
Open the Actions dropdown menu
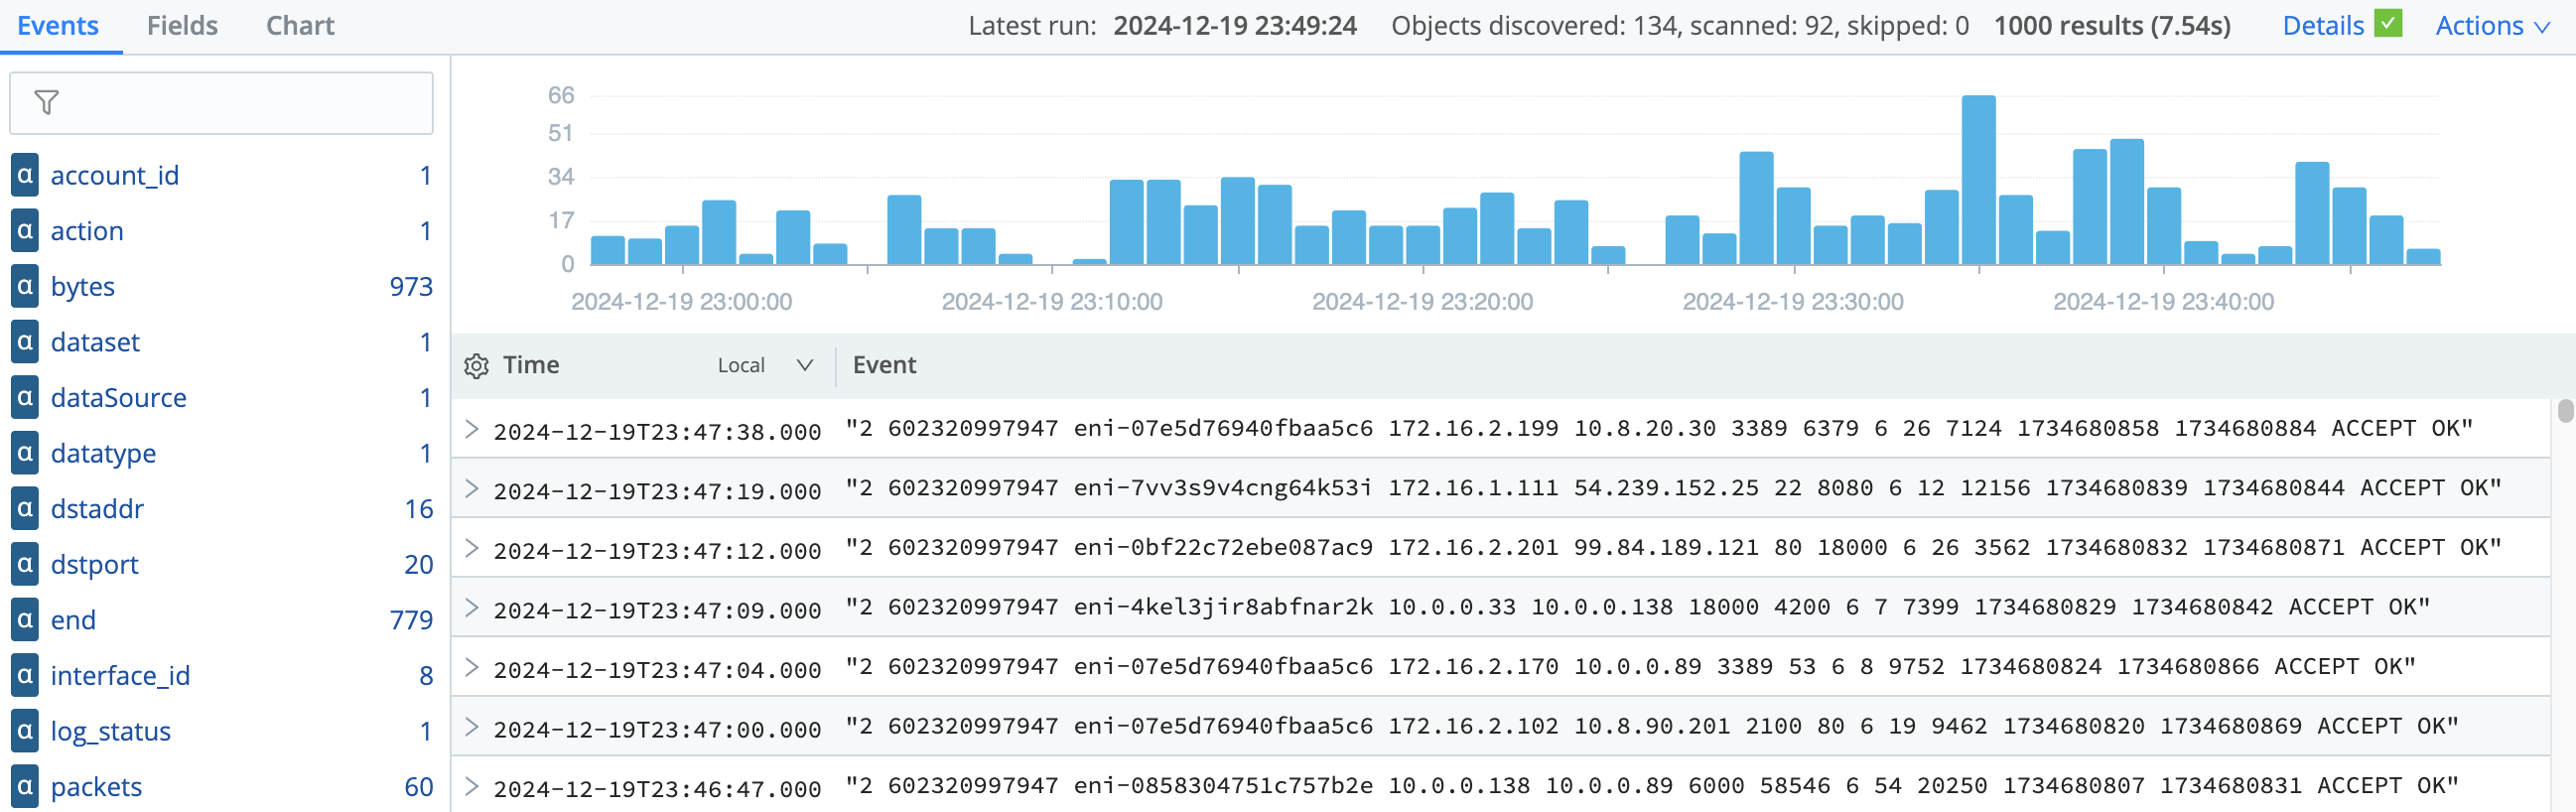pos(2491,26)
